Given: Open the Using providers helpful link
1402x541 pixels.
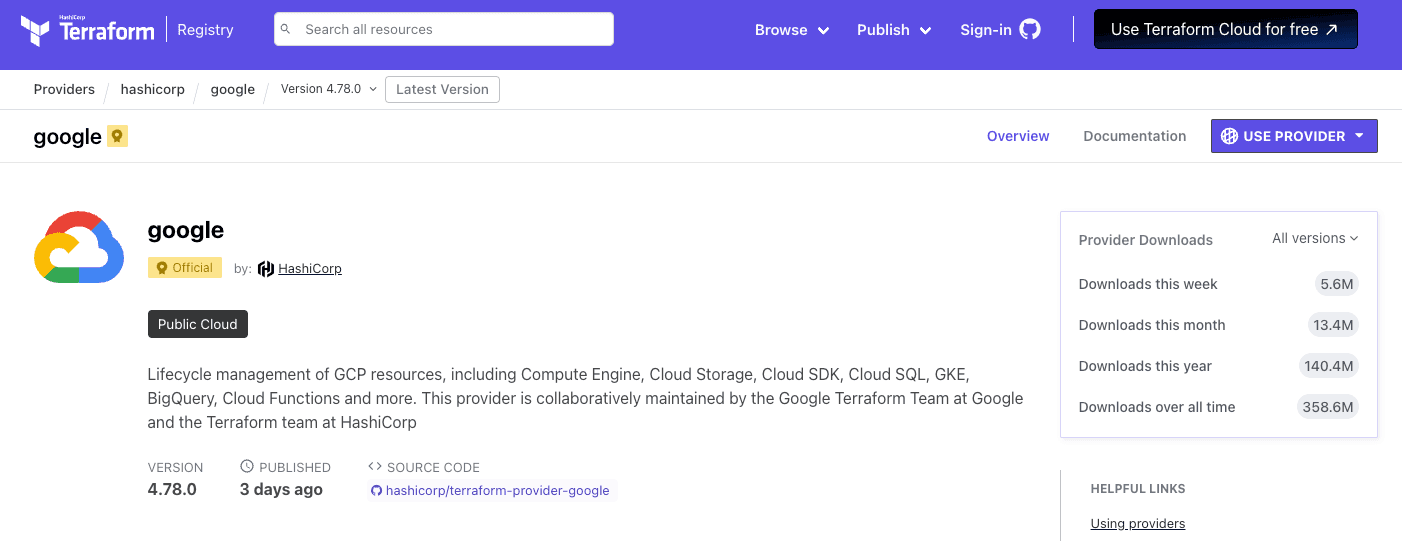Looking at the screenshot, I should (1137, 523).
